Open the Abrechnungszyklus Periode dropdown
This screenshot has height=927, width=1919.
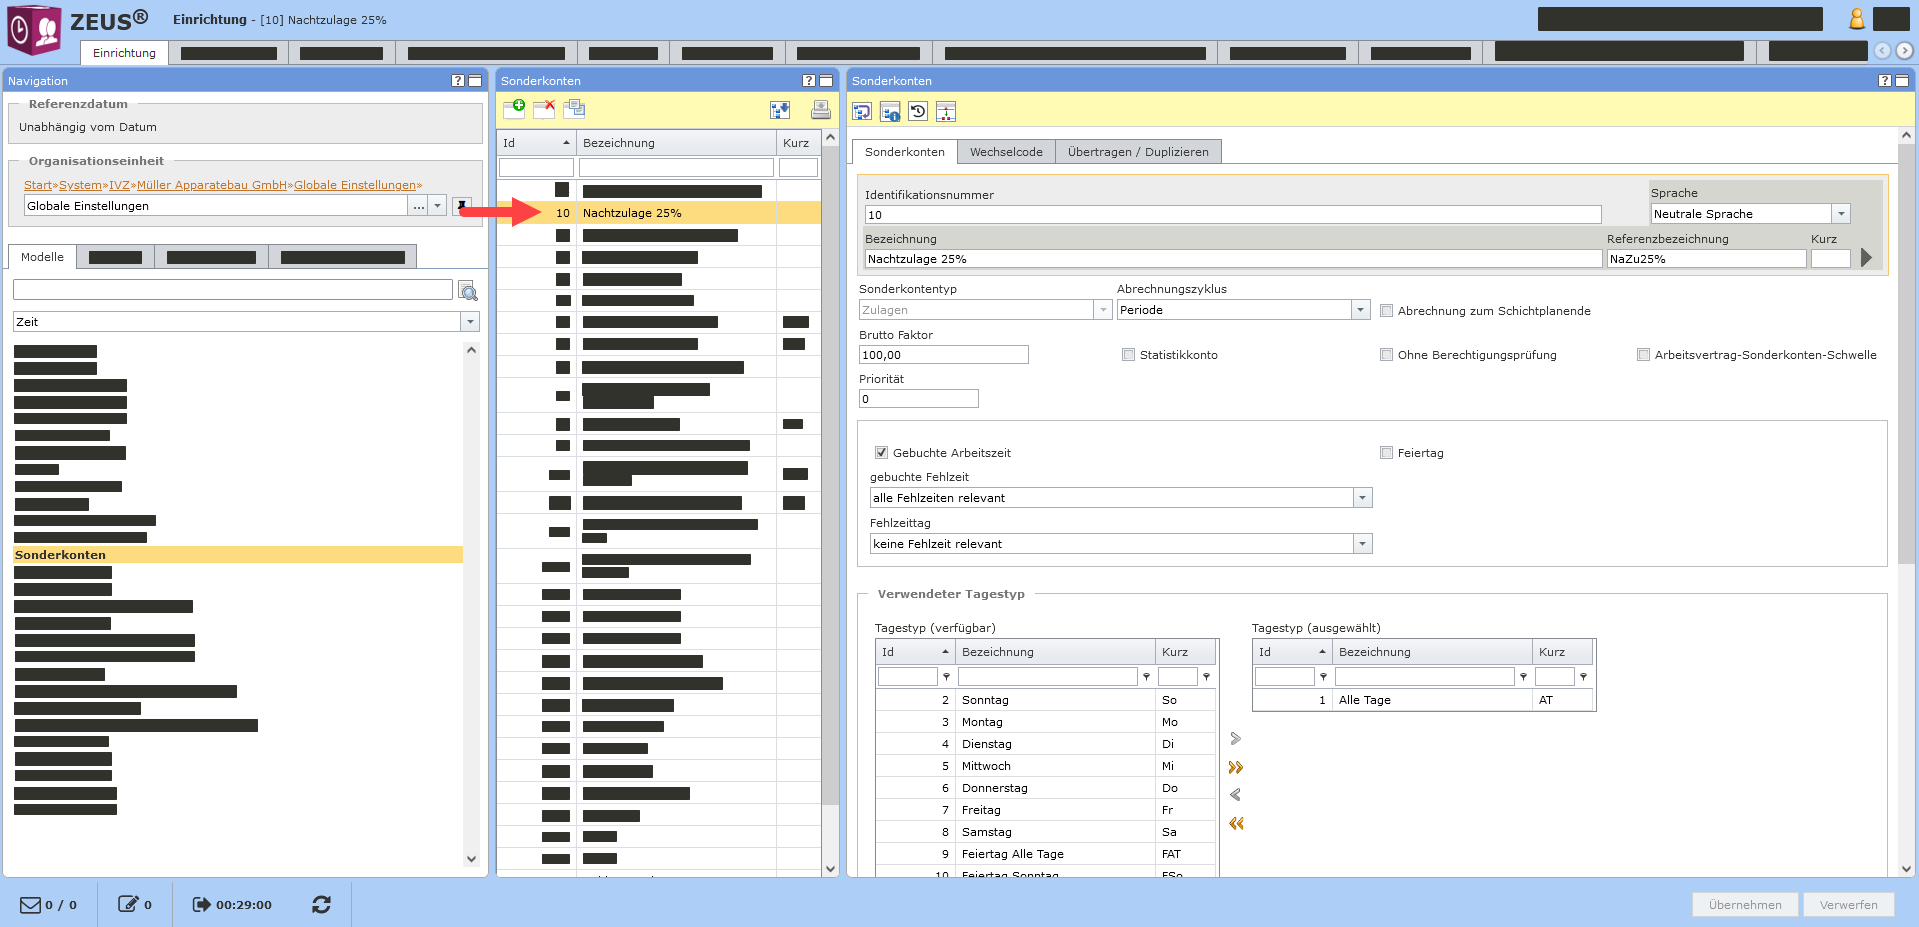click(1360, 310)
